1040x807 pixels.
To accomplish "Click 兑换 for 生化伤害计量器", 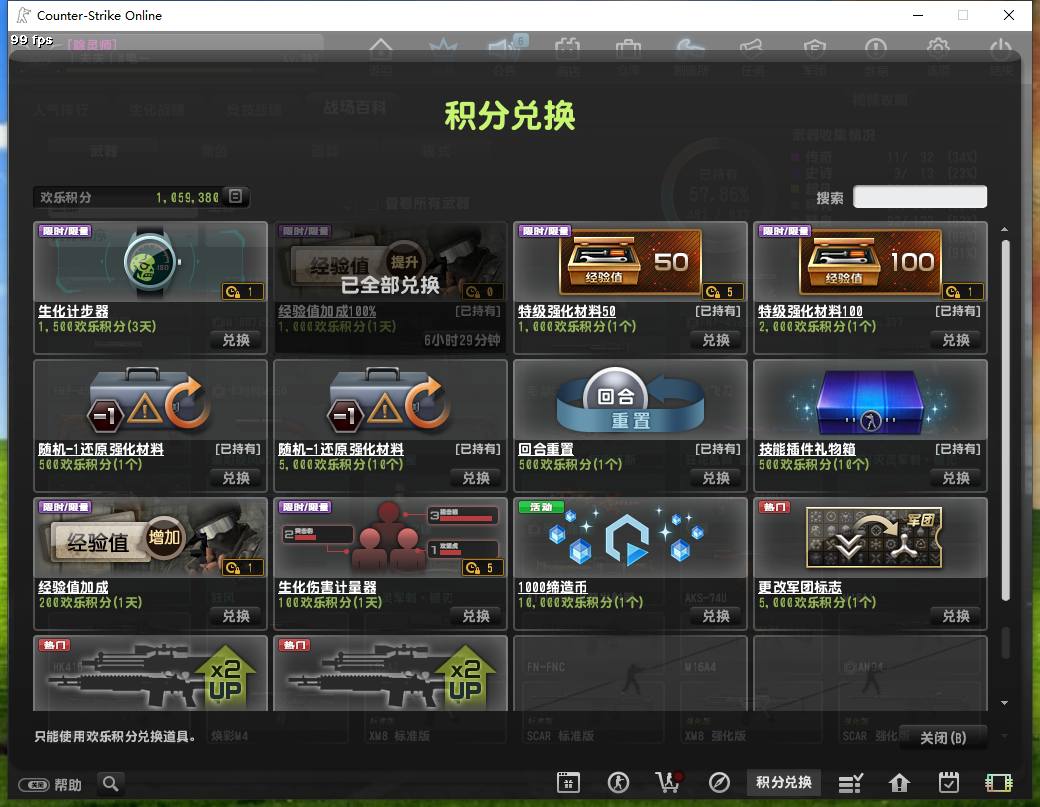I will tap(476, 616).
